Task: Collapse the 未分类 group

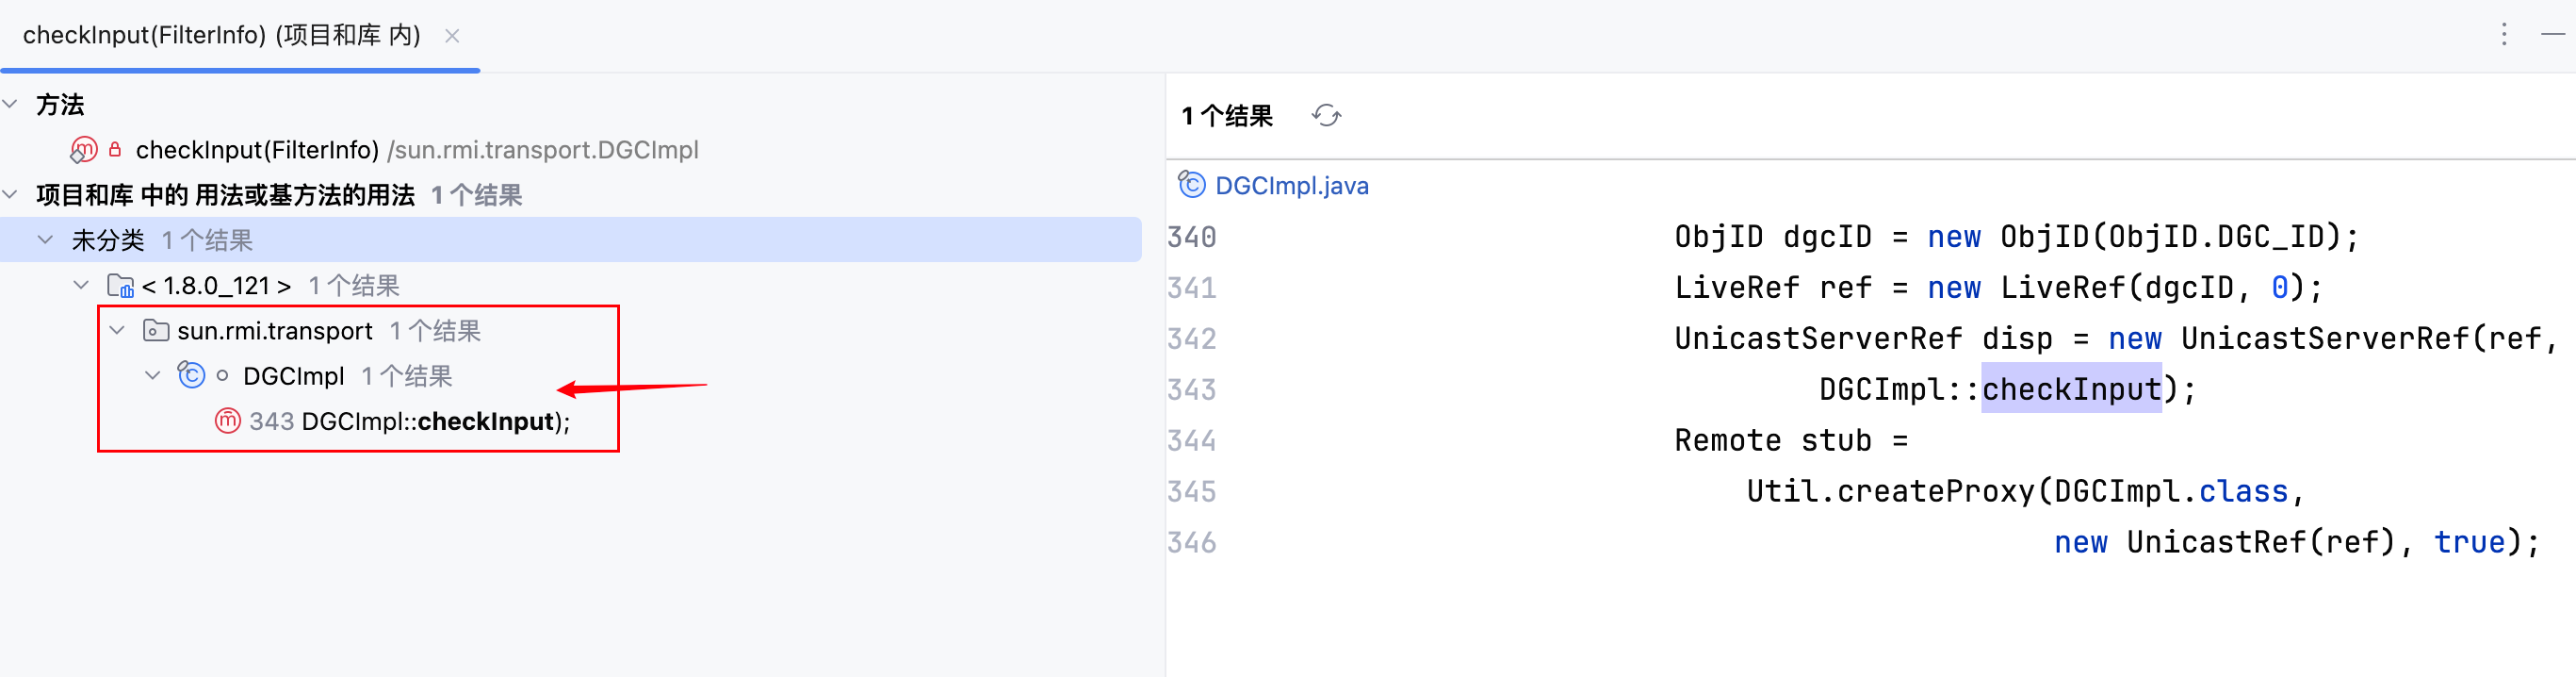Action: point(46,240)
